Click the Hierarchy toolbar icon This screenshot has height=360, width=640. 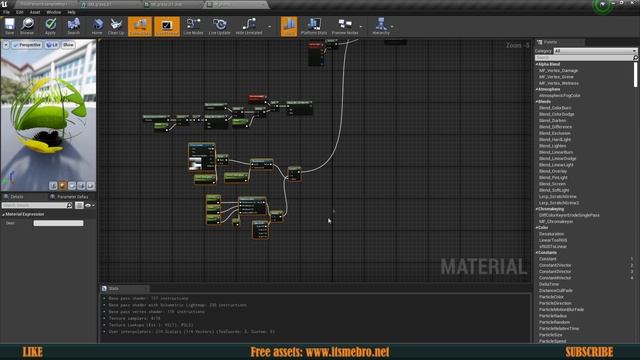click(381, 26)
